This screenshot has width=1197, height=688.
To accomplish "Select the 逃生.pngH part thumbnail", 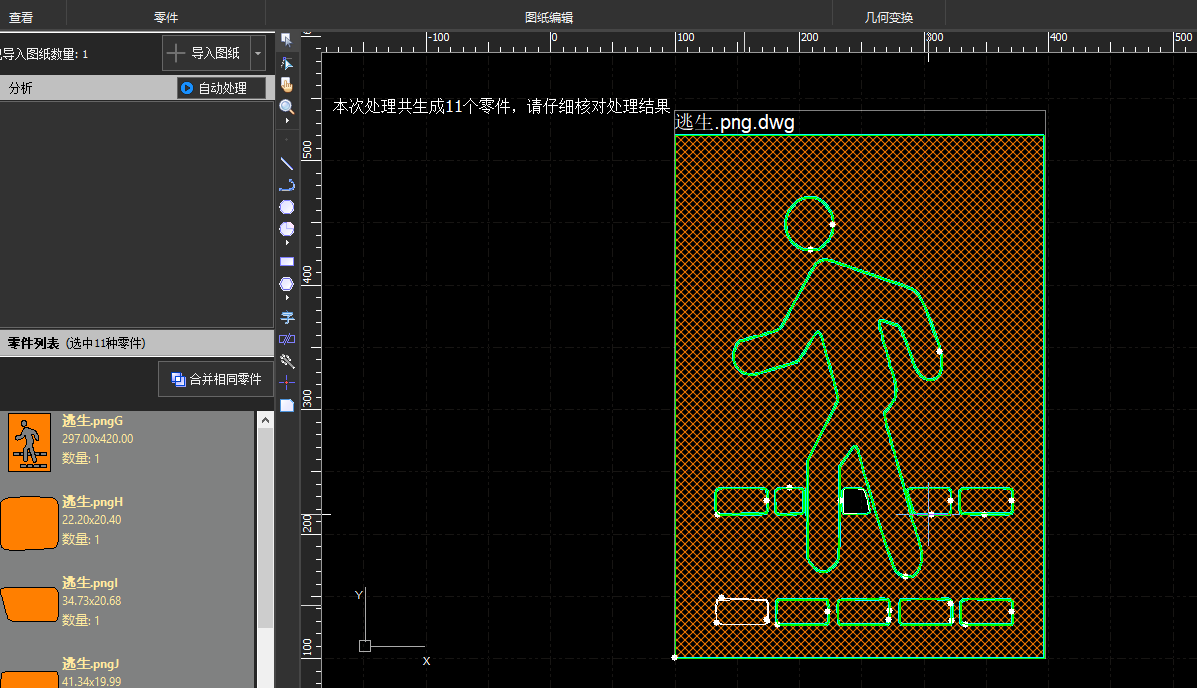I will pos(29,523).
